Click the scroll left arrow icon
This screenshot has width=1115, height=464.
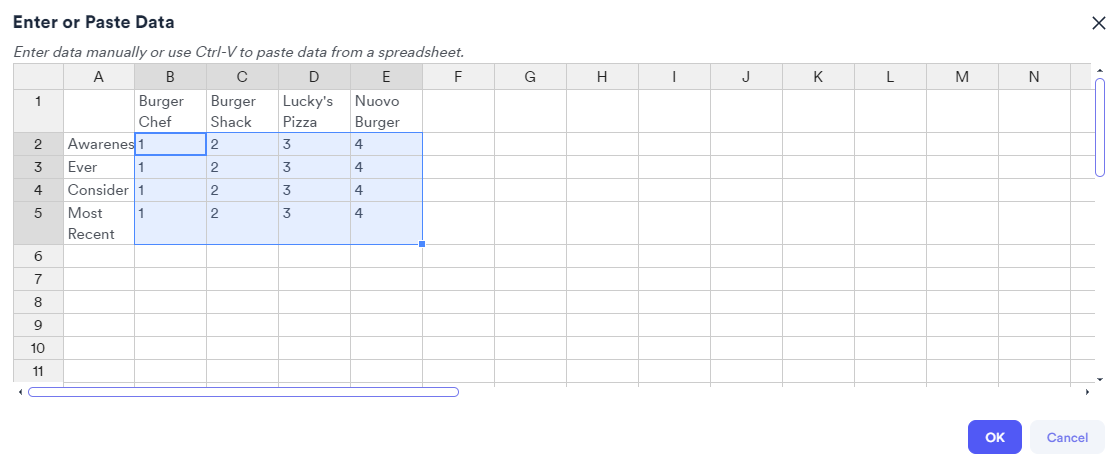pyautogui.click(x=21, y=392)
